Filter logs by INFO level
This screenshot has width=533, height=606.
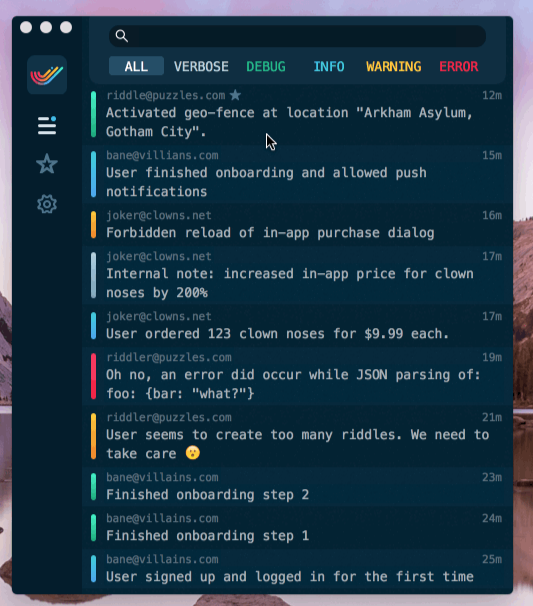click(329, 66)
